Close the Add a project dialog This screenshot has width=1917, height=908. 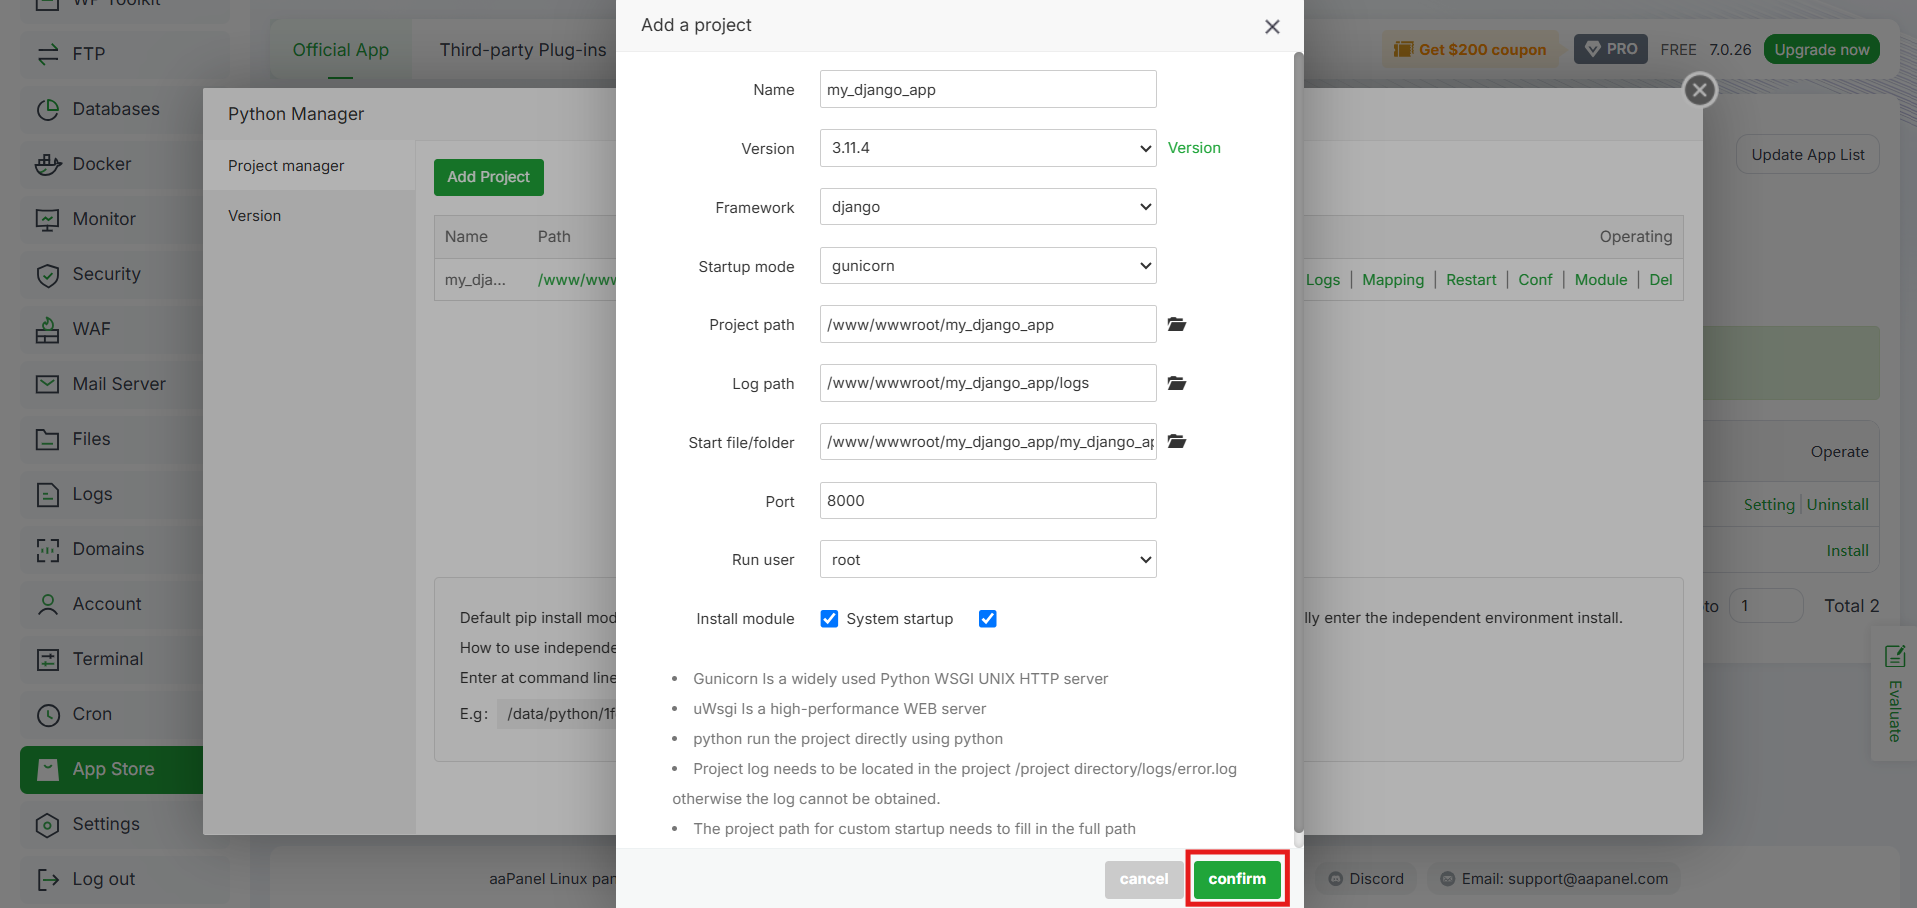(x=1272, y=27)
